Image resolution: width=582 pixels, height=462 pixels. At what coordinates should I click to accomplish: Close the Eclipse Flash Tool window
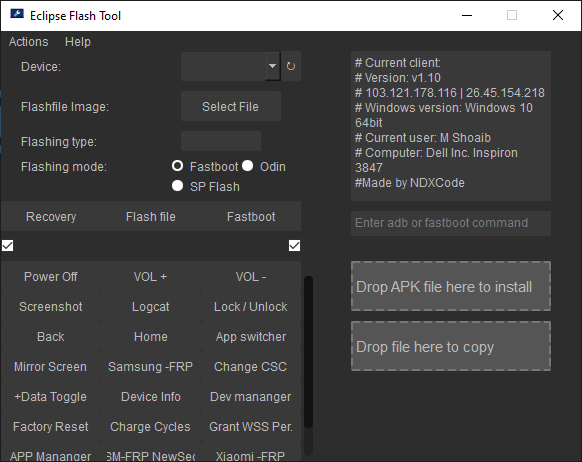(x=558, y=16)
